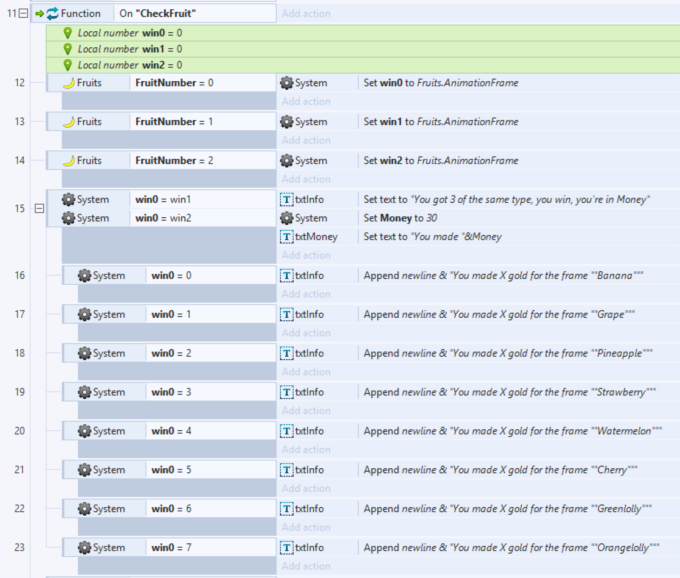This screenshot has width=680, height=578.
Task: Click System gear icon in Set Money action
Action: [287, 218]
